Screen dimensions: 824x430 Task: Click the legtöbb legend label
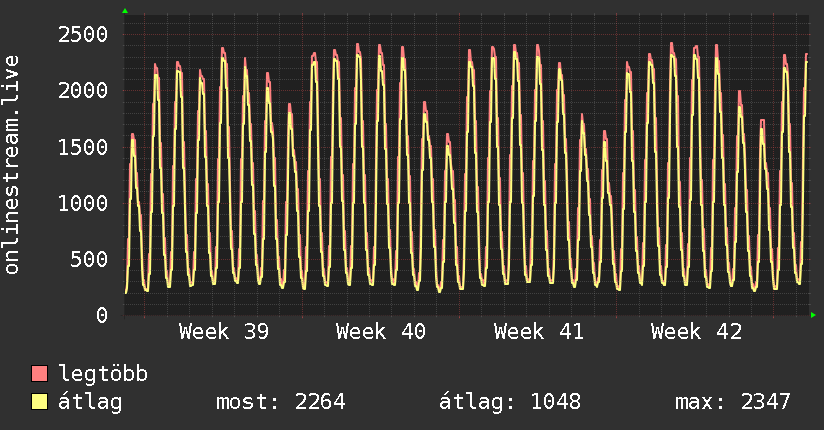coord(103,374)
